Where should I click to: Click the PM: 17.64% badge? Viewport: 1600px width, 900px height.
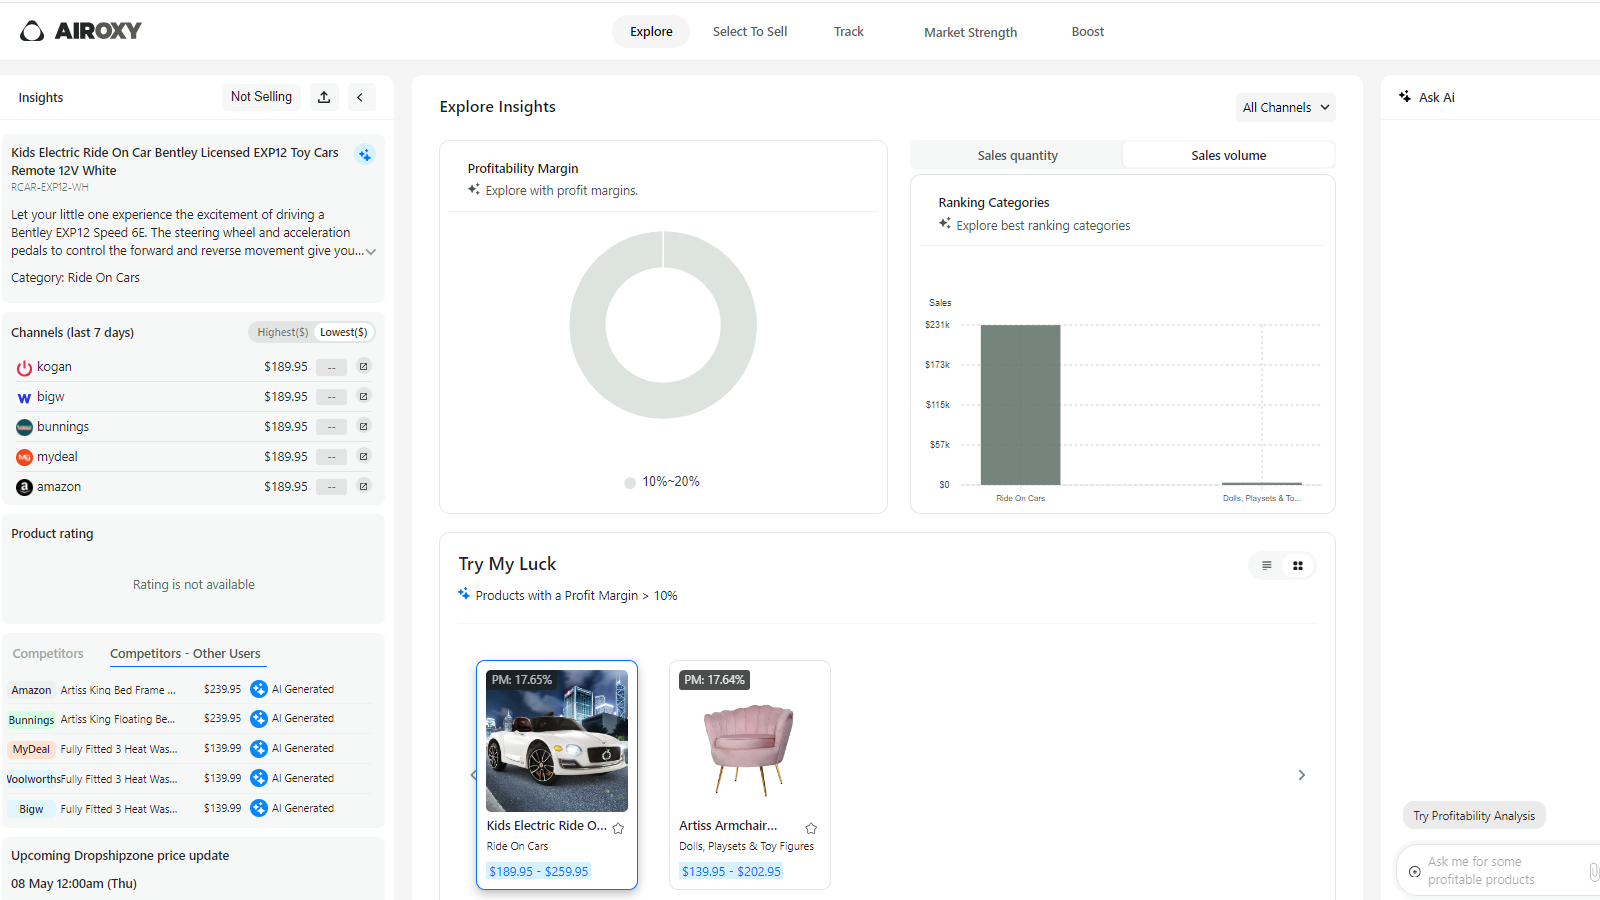715,680
